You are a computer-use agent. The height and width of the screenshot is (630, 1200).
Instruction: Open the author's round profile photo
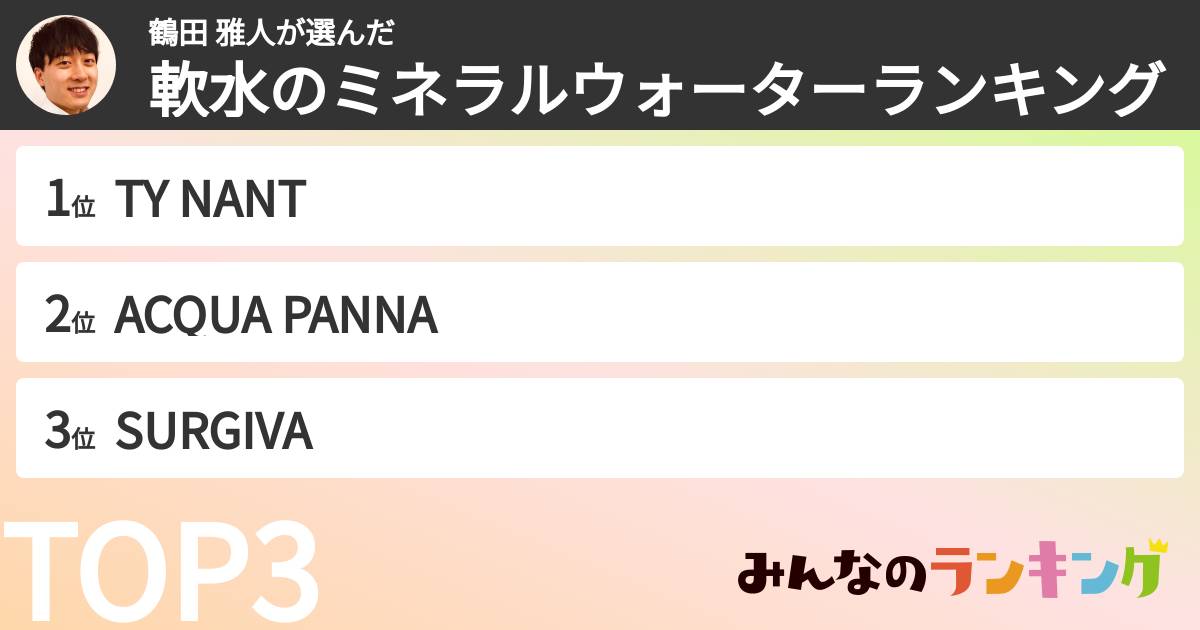point(67,65)
